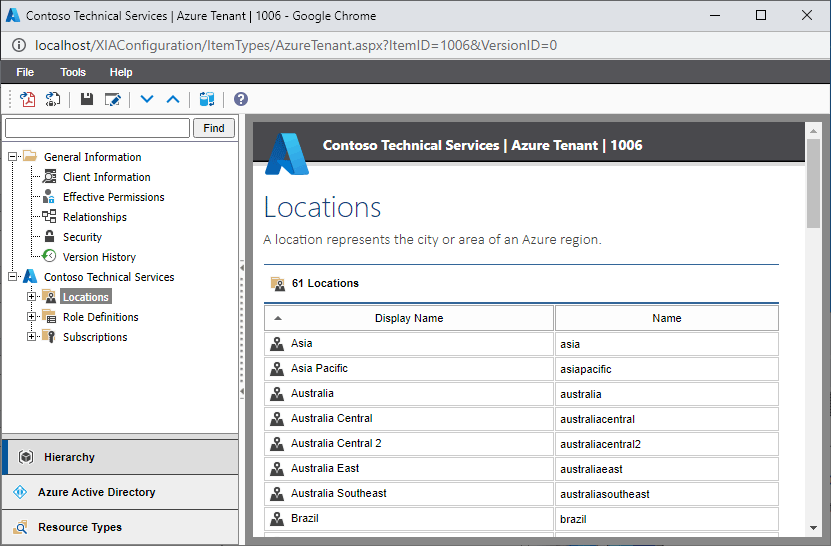Expand the Locations tree node
The image size is (831, 546).
(31, 296)
